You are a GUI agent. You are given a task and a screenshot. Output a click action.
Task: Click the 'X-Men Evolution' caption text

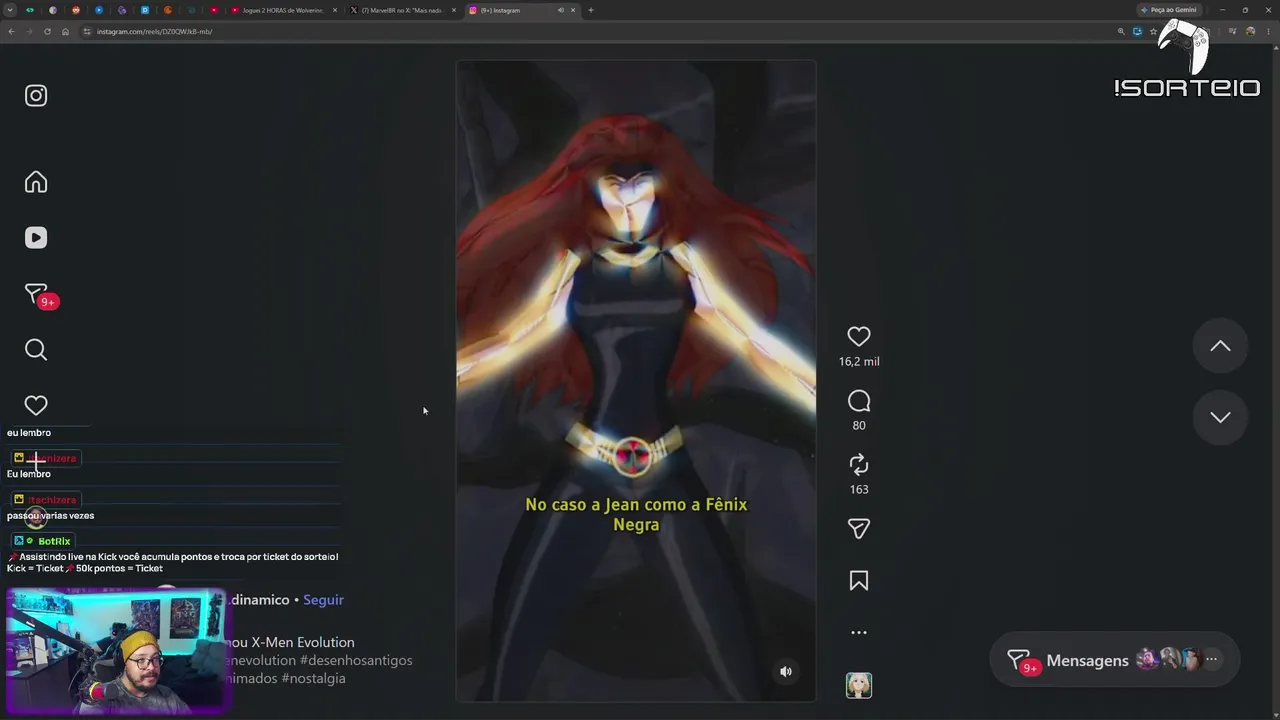pos(303,642)
